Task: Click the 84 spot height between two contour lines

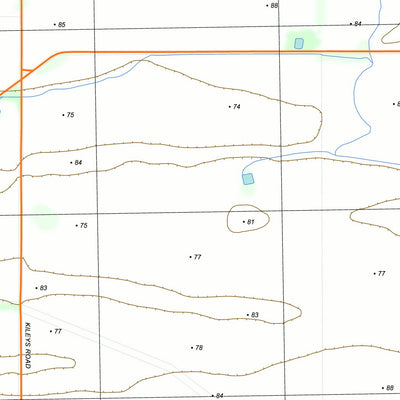Action: point(76,163)
